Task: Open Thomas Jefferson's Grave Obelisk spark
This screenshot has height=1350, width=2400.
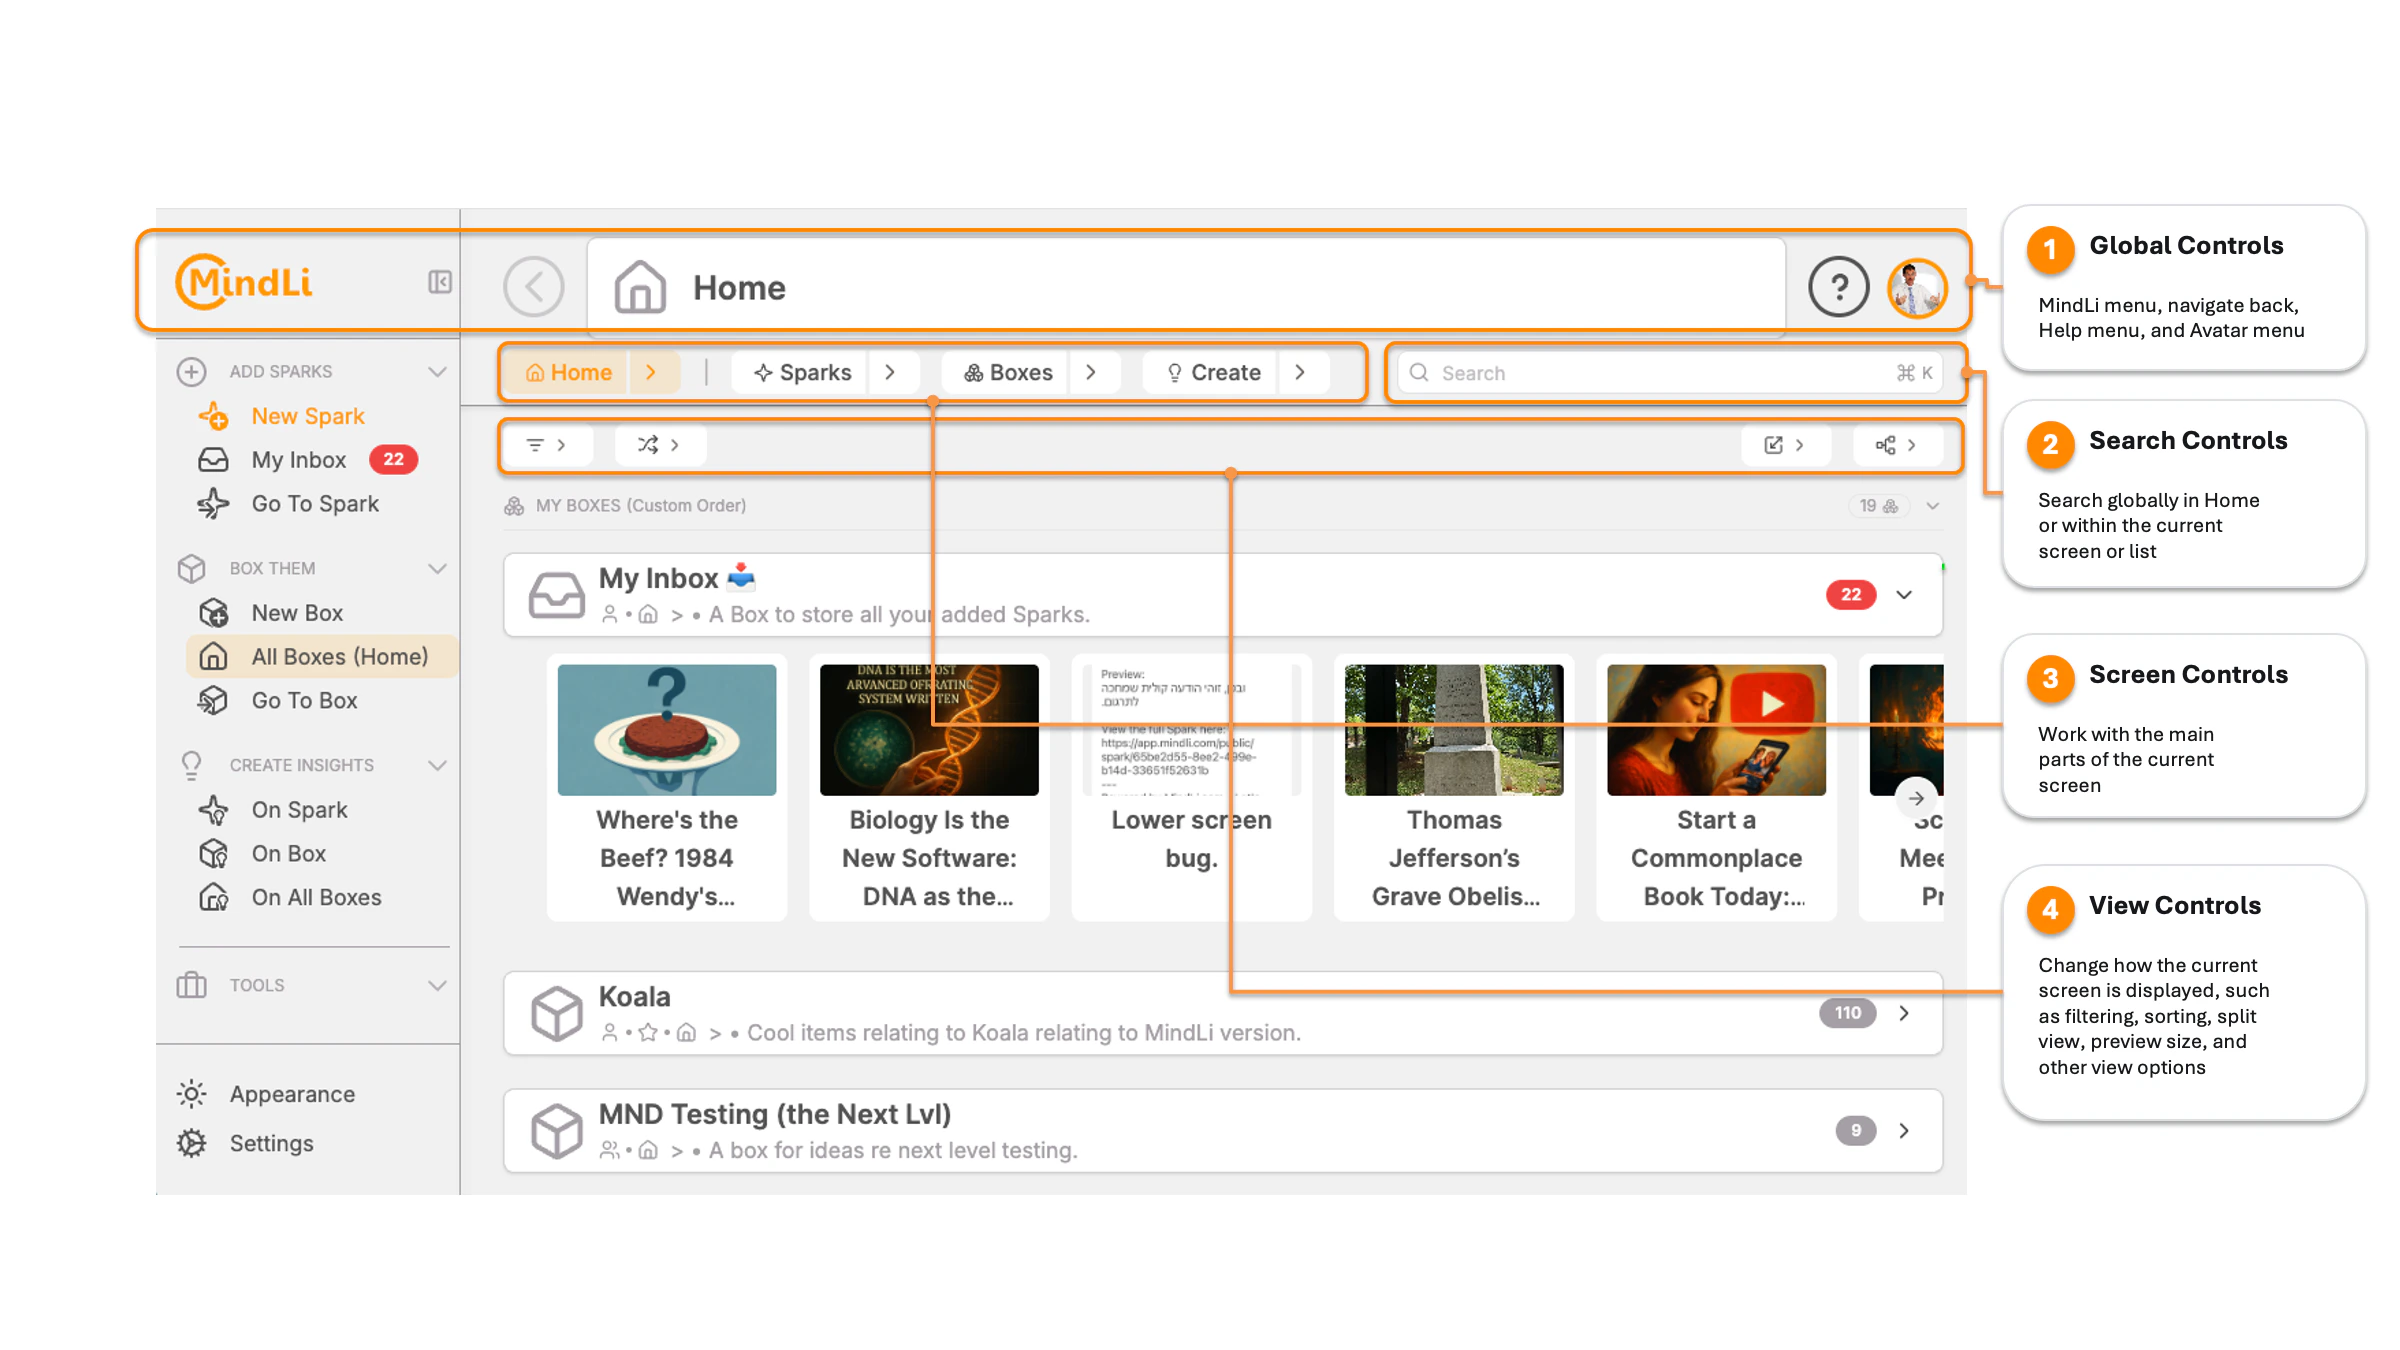Action: tap(1454, 787)
